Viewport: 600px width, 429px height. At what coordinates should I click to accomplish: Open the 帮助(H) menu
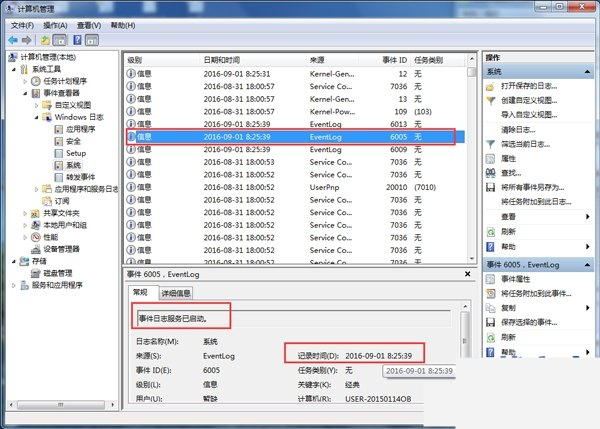[x=122, y=25]
